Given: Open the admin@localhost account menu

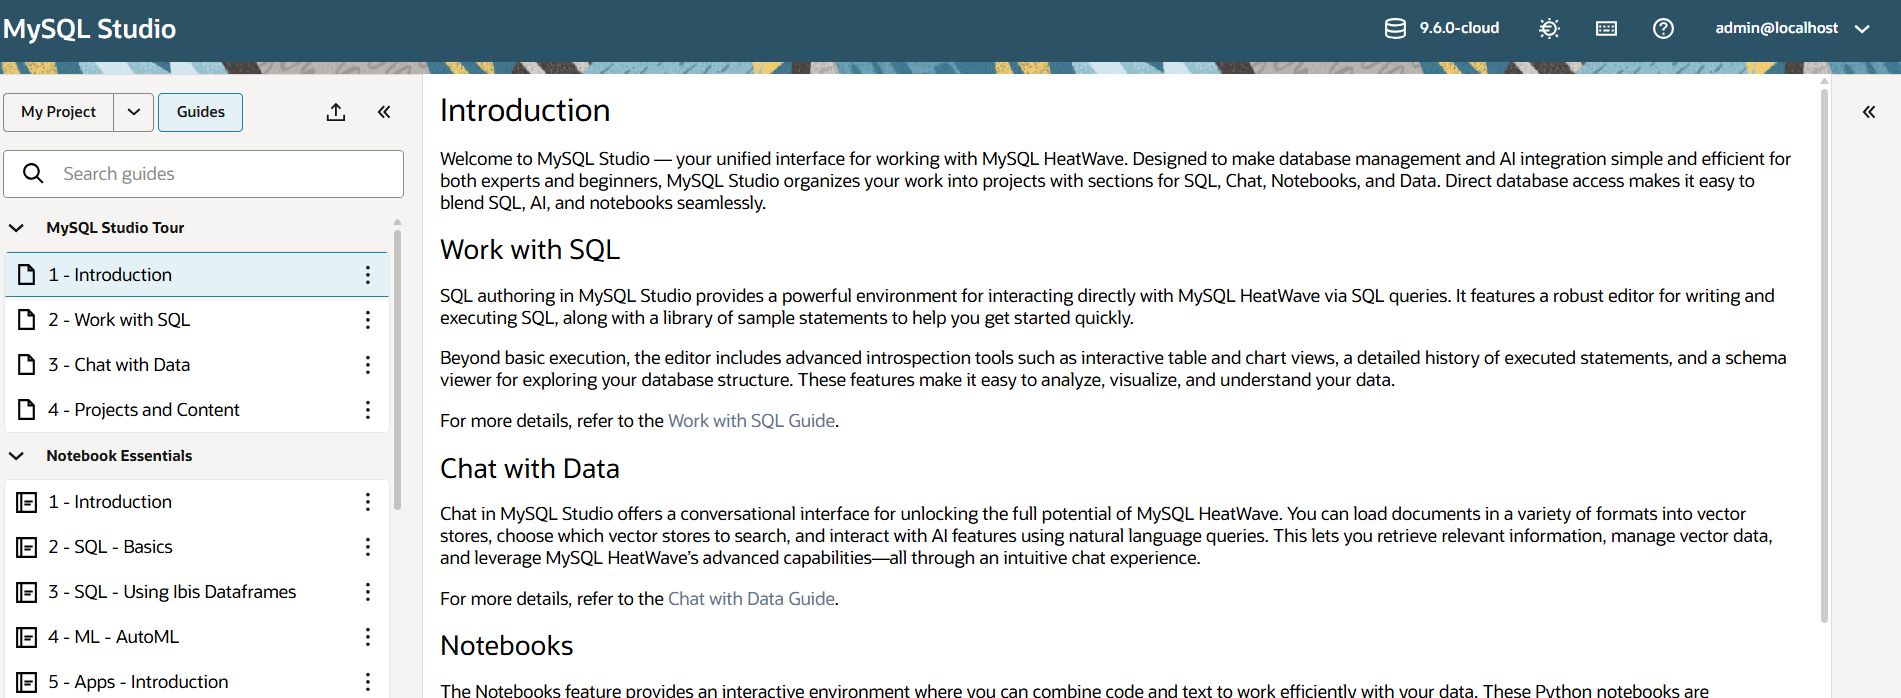Looking at the screenshot, I should pos(1792,28).
